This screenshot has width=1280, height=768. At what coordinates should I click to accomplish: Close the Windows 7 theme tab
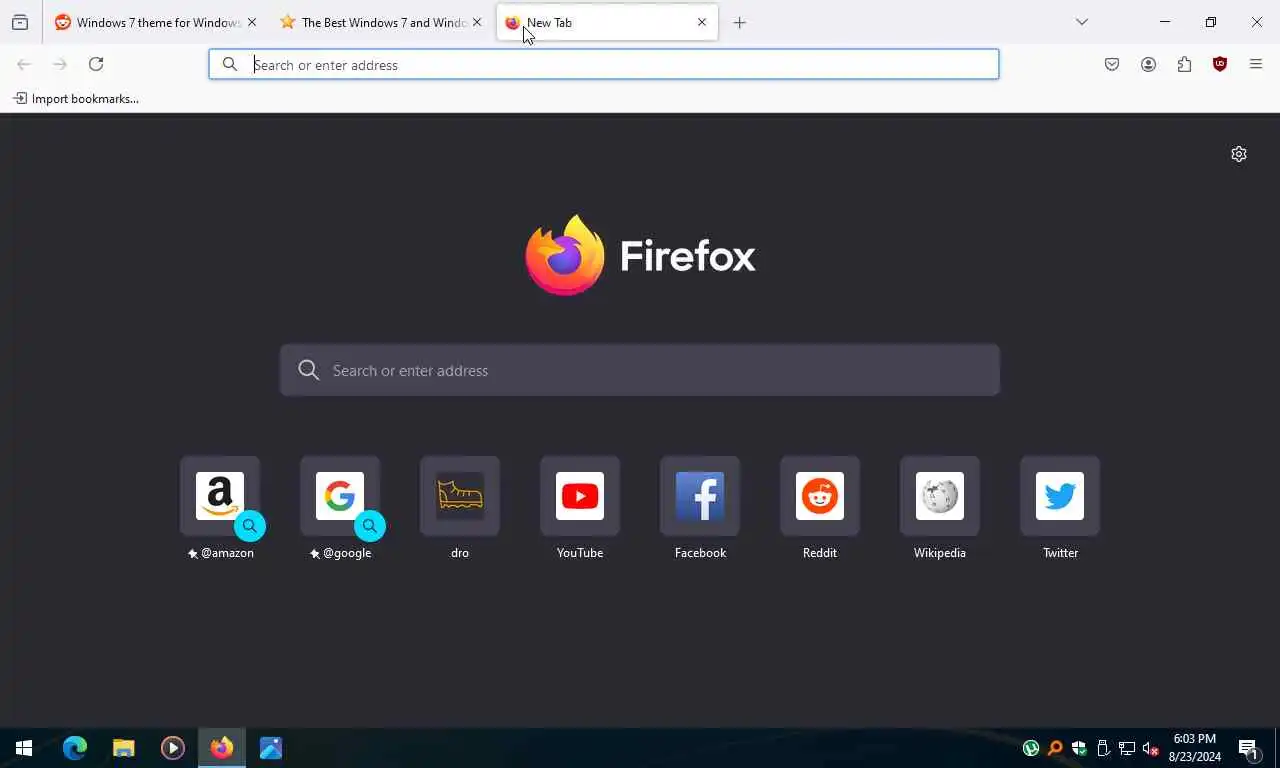251,22
